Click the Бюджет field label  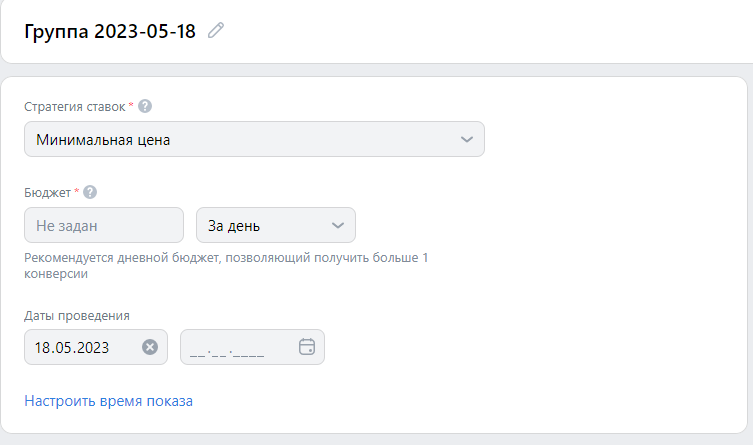click(x=48, y=193)
